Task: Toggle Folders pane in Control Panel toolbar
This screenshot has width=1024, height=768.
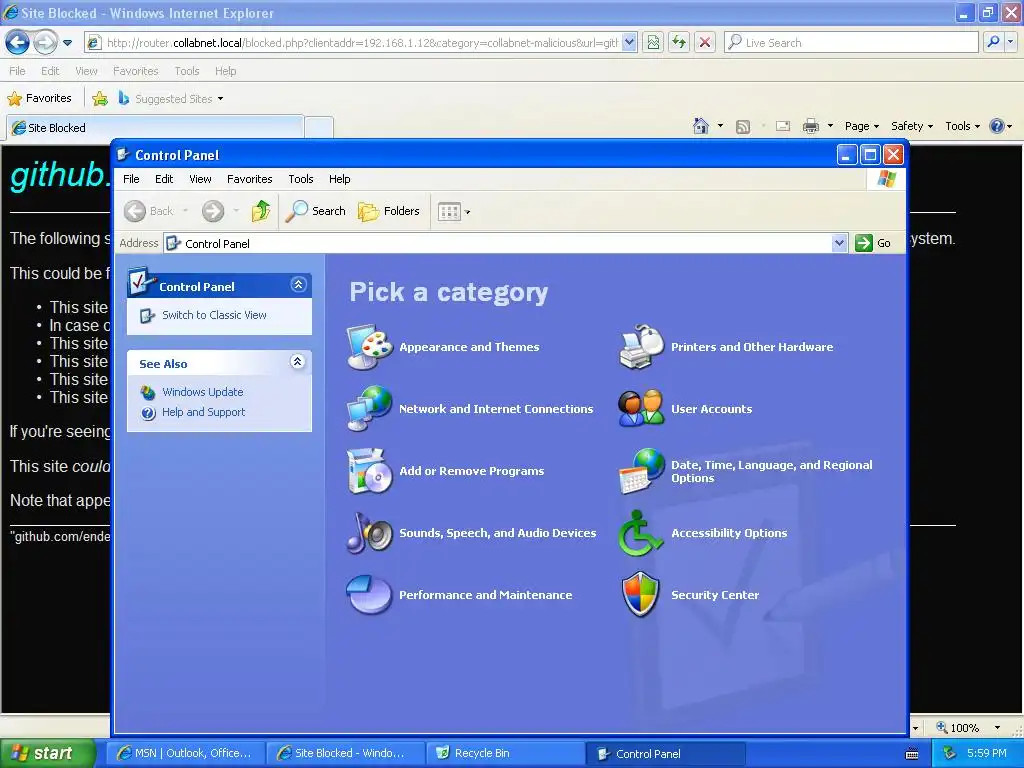Action: 389,211
